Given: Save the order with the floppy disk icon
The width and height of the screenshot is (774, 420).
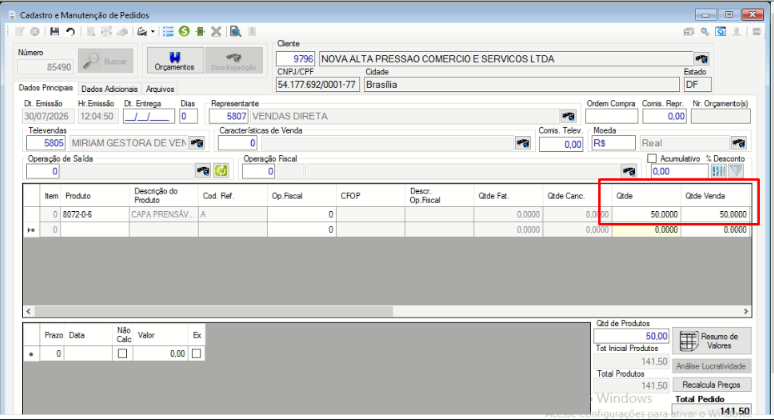Looking at the screenshot, I should pos(54,32).
